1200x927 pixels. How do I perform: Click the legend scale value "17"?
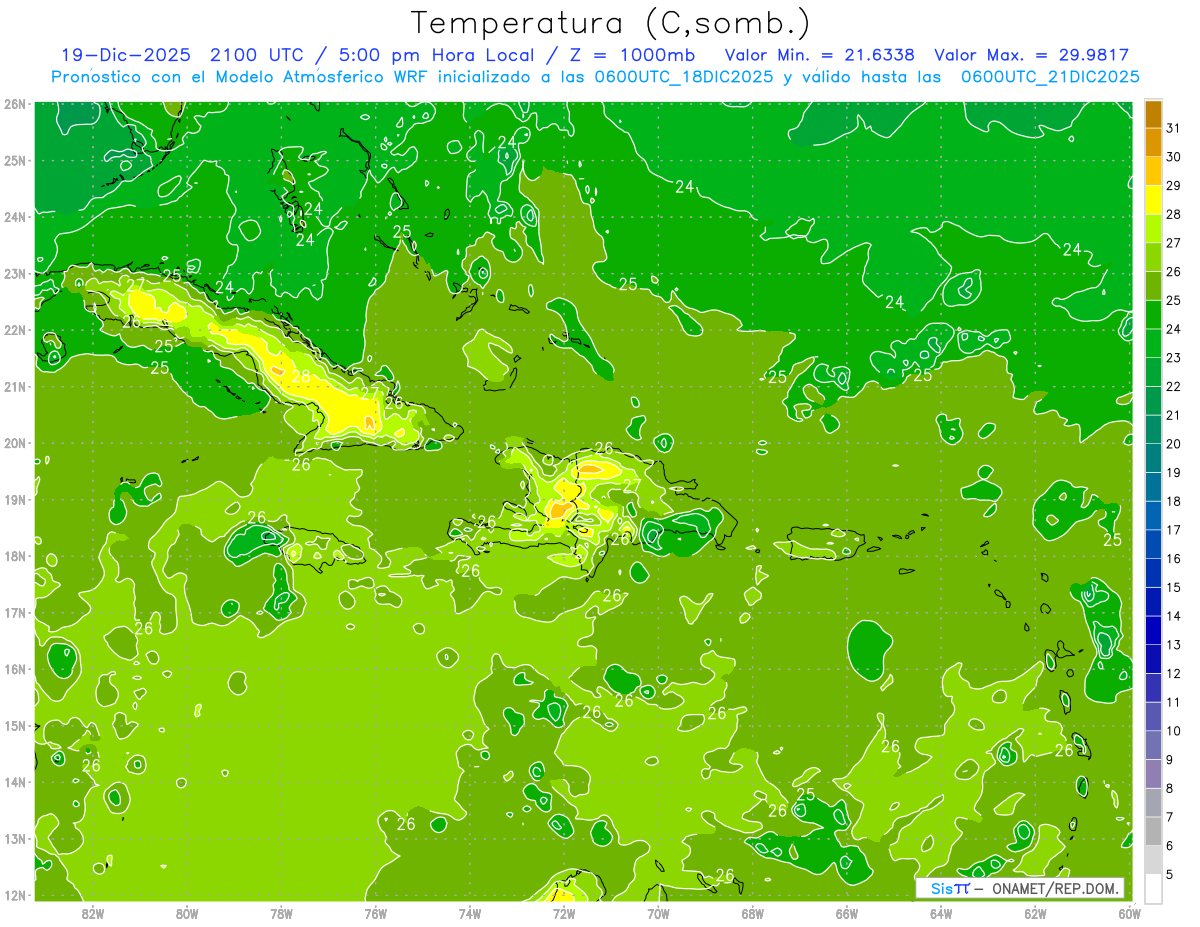point(1174,530)
